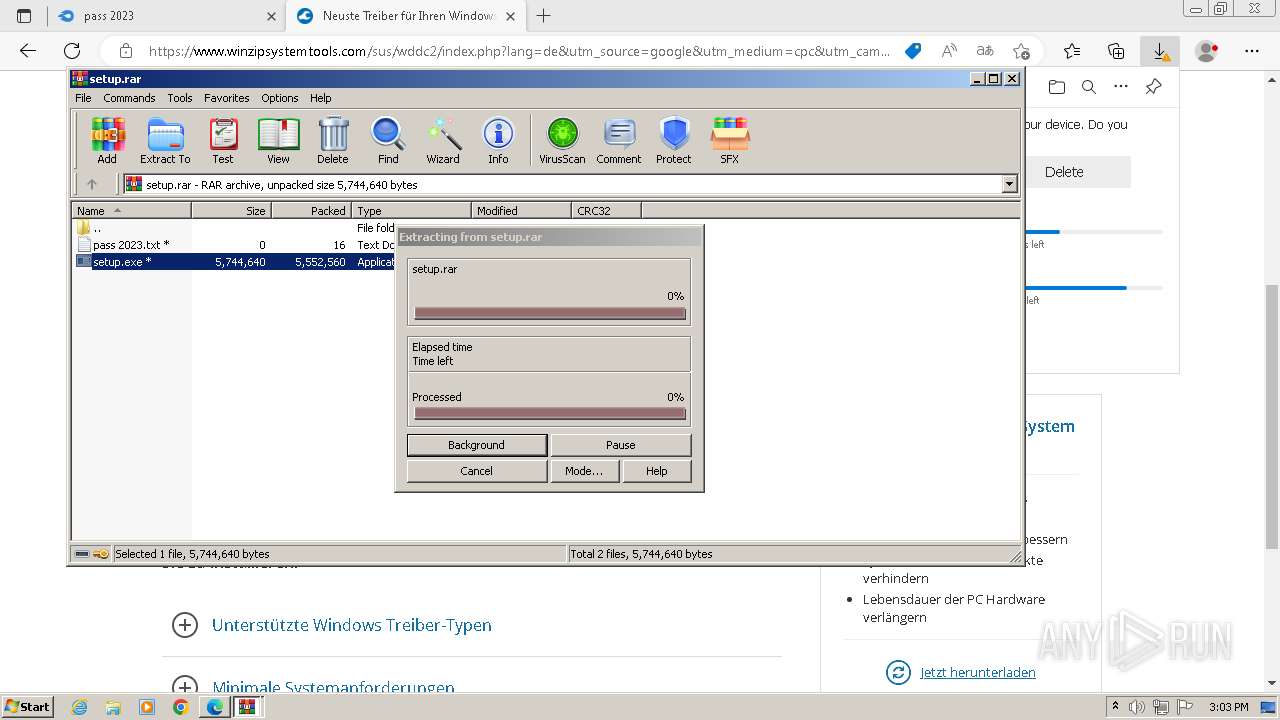Image resolution: width=1280 pixels, height=720 pixels.
Task: Open the File menu
Action: pyautogui.click(x=83, y=98)
